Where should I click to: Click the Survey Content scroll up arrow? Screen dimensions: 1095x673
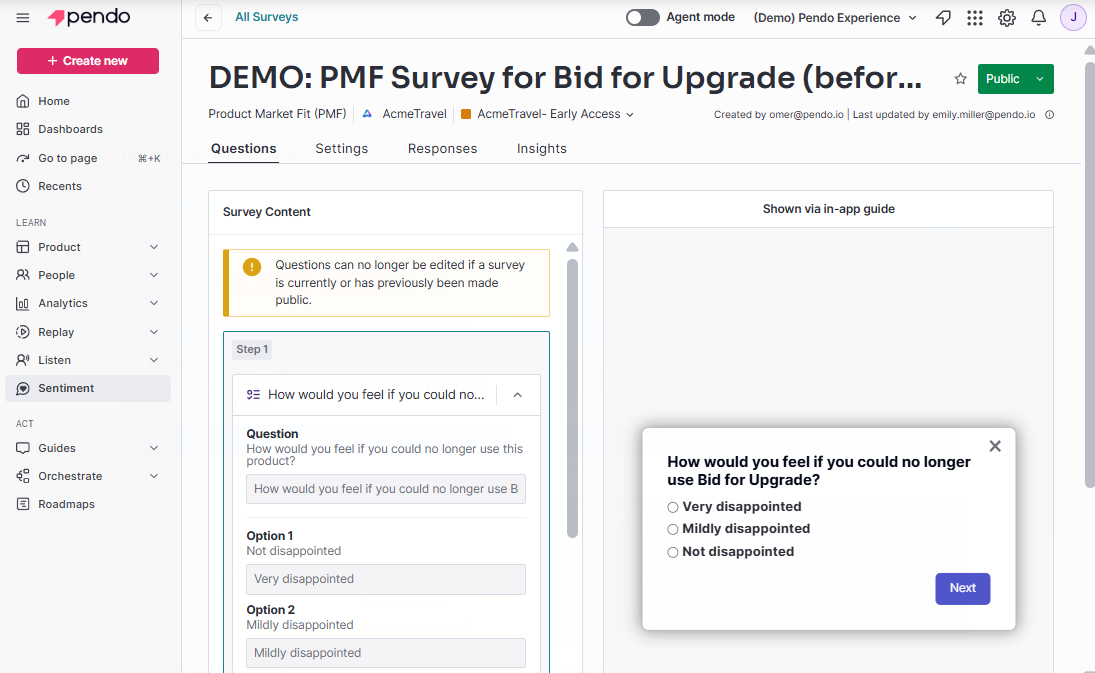(x=573, y=247)
